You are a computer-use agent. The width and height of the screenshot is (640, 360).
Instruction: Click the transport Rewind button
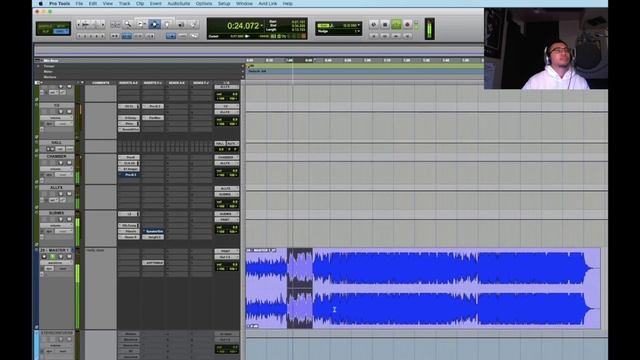(x=384, y=36)
